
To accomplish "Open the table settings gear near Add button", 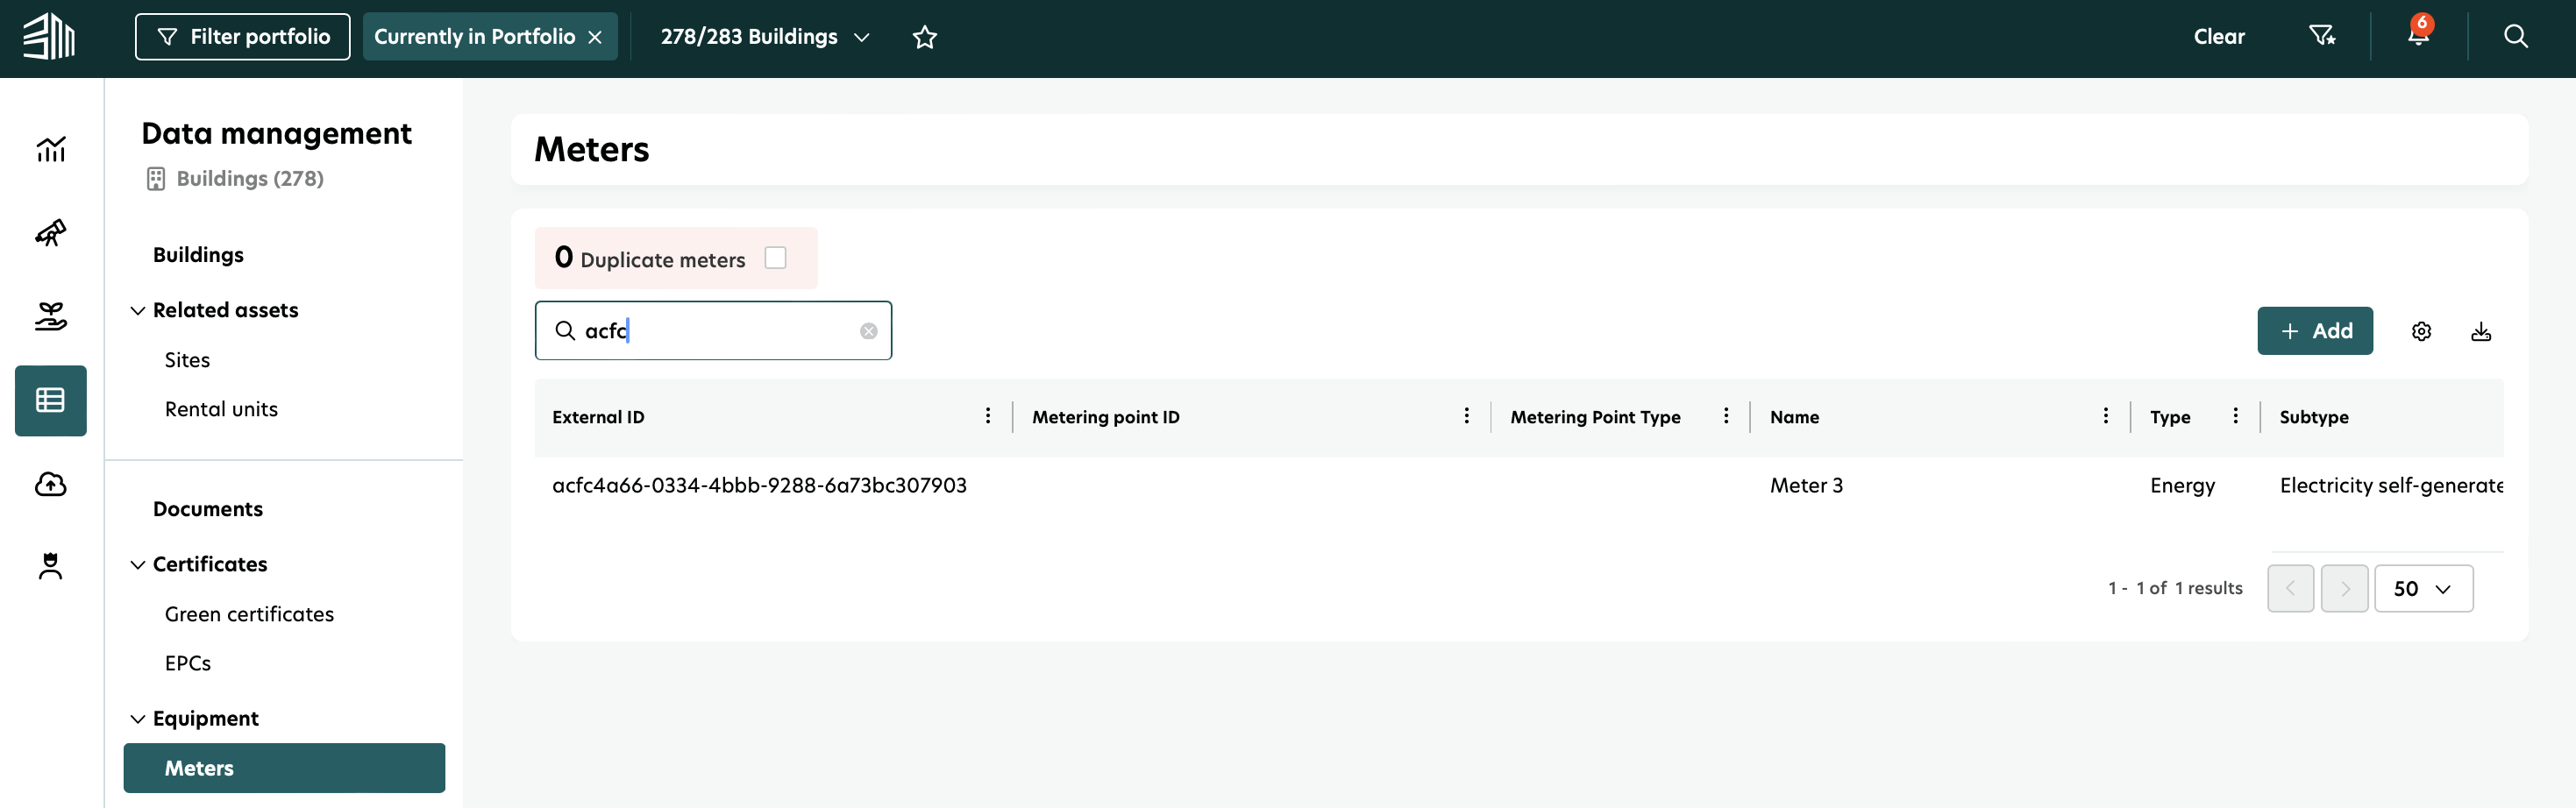I will coord(2421,331).
